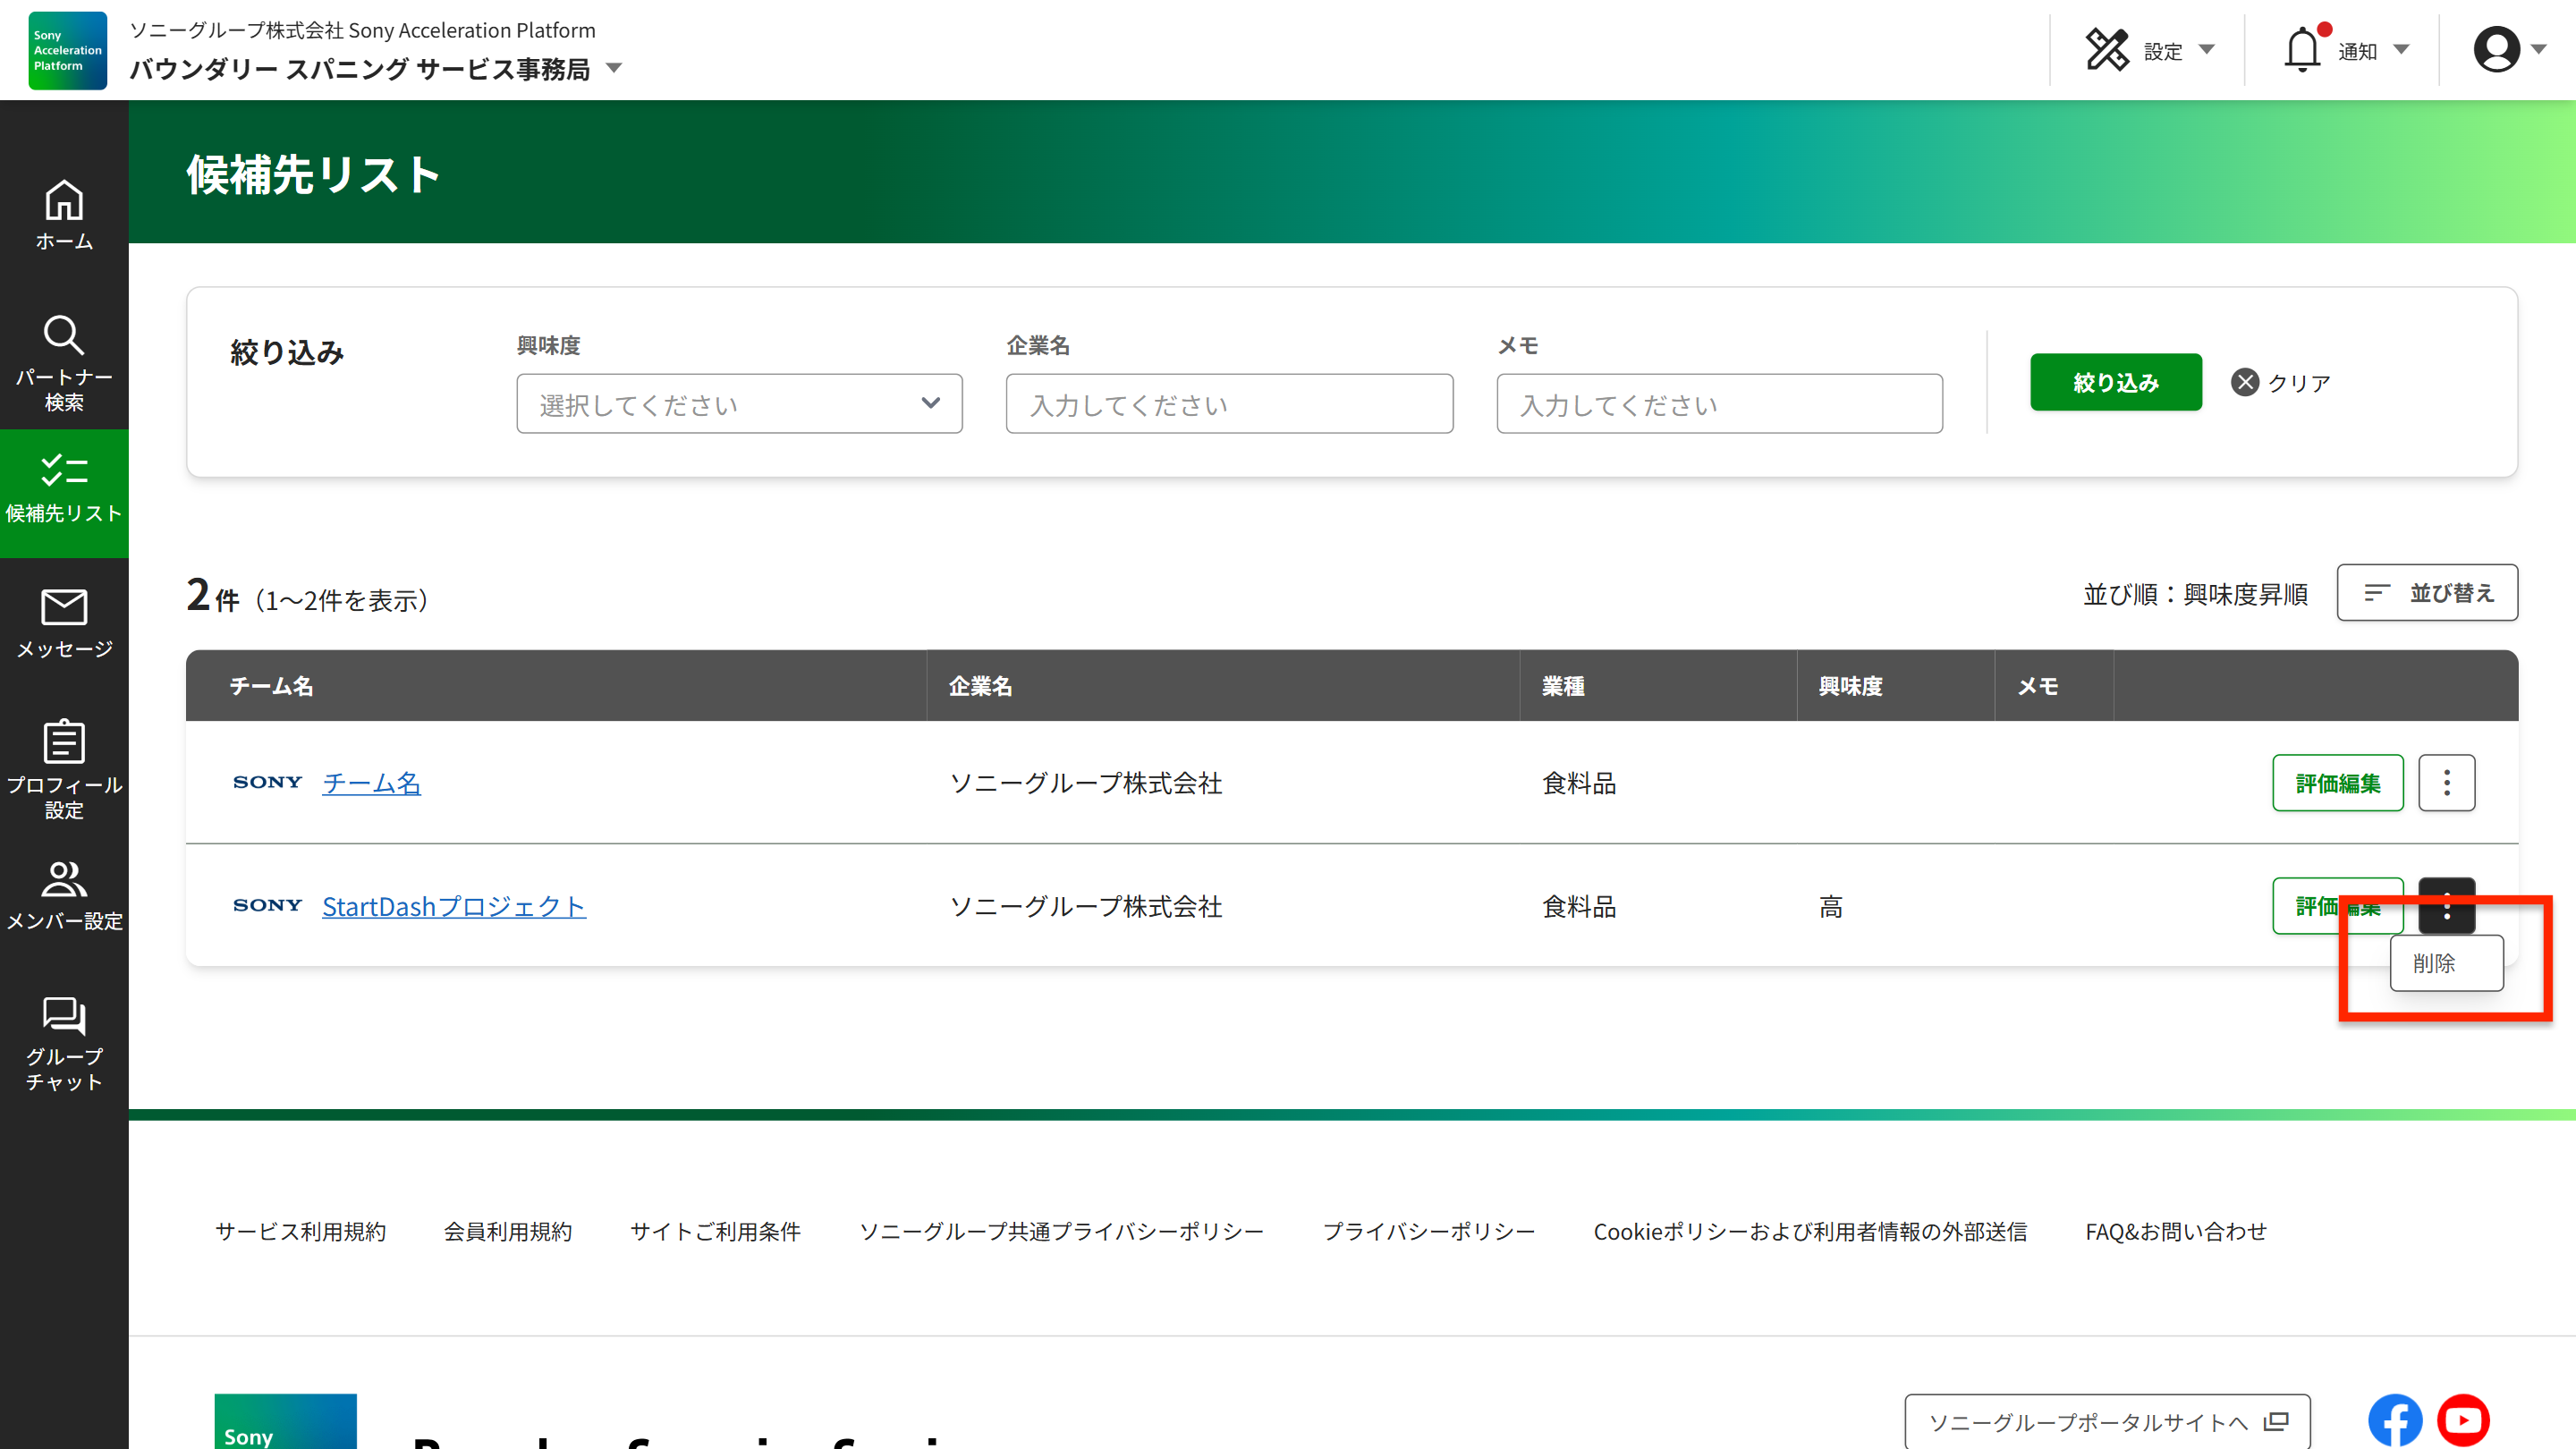This screenshot has height=1449, width=2576.
Task: Click the クリア clear filter button
Action: [x=2281, y=382]
